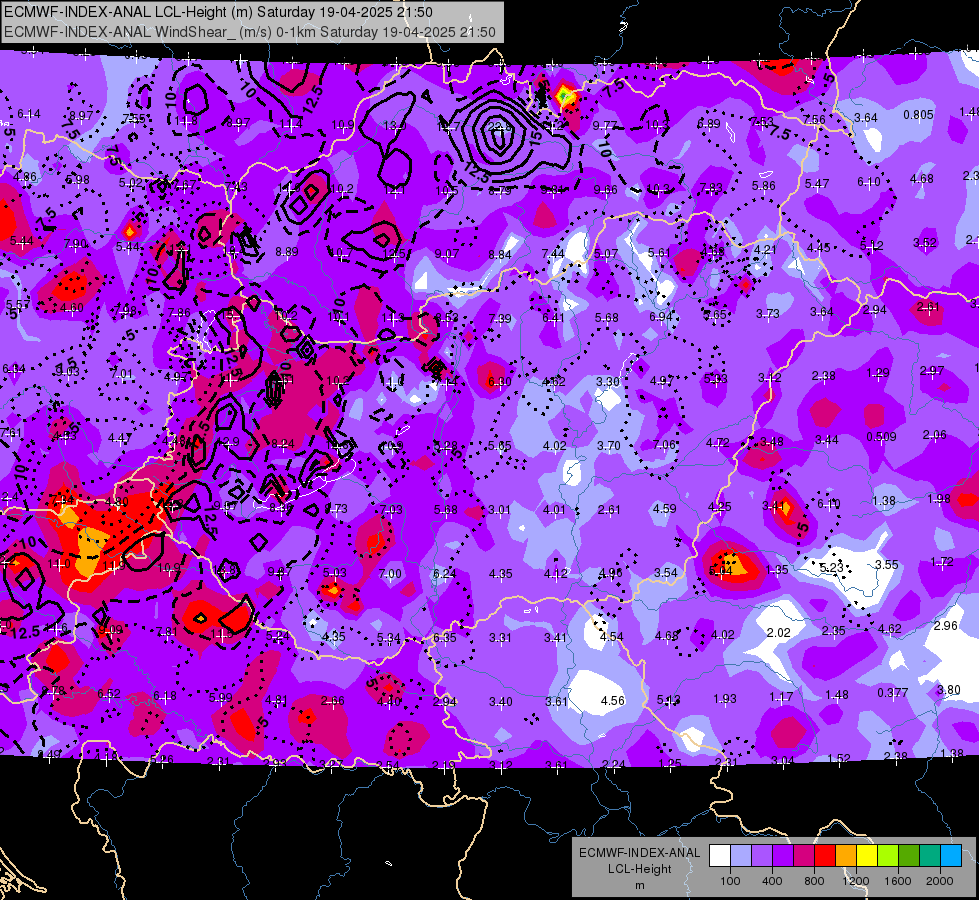The image size is (979, 900).
Task: Click the grid value 1.93
Action: [725, 698]
